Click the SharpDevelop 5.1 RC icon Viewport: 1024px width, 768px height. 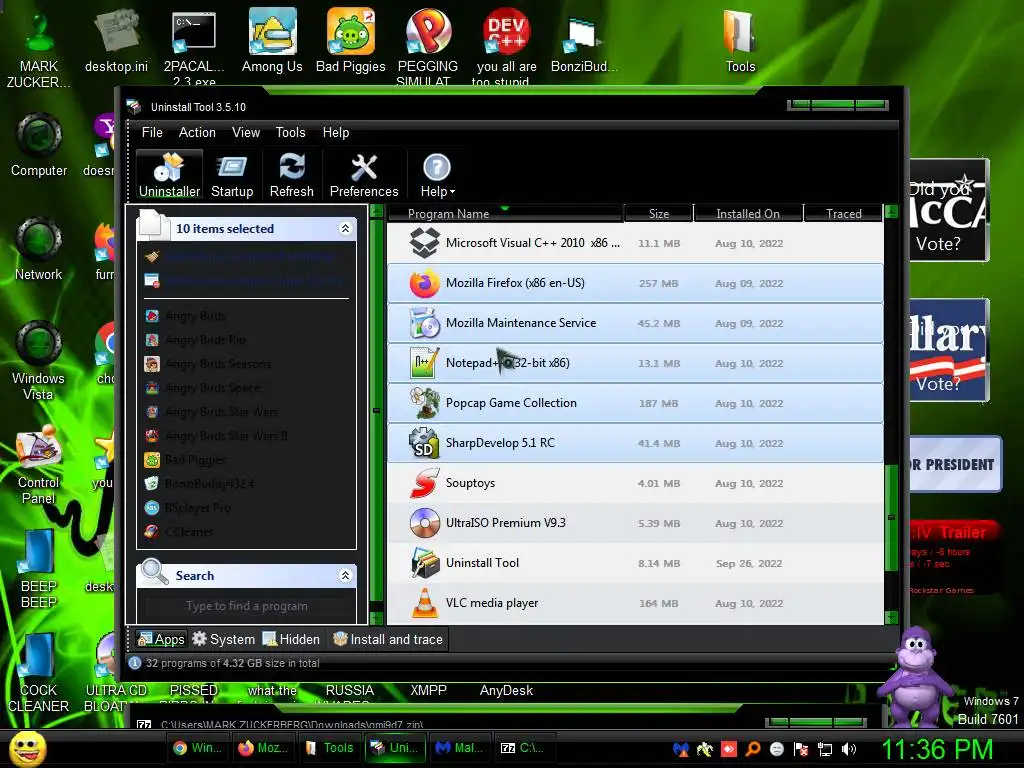click(x=424, y=443)
